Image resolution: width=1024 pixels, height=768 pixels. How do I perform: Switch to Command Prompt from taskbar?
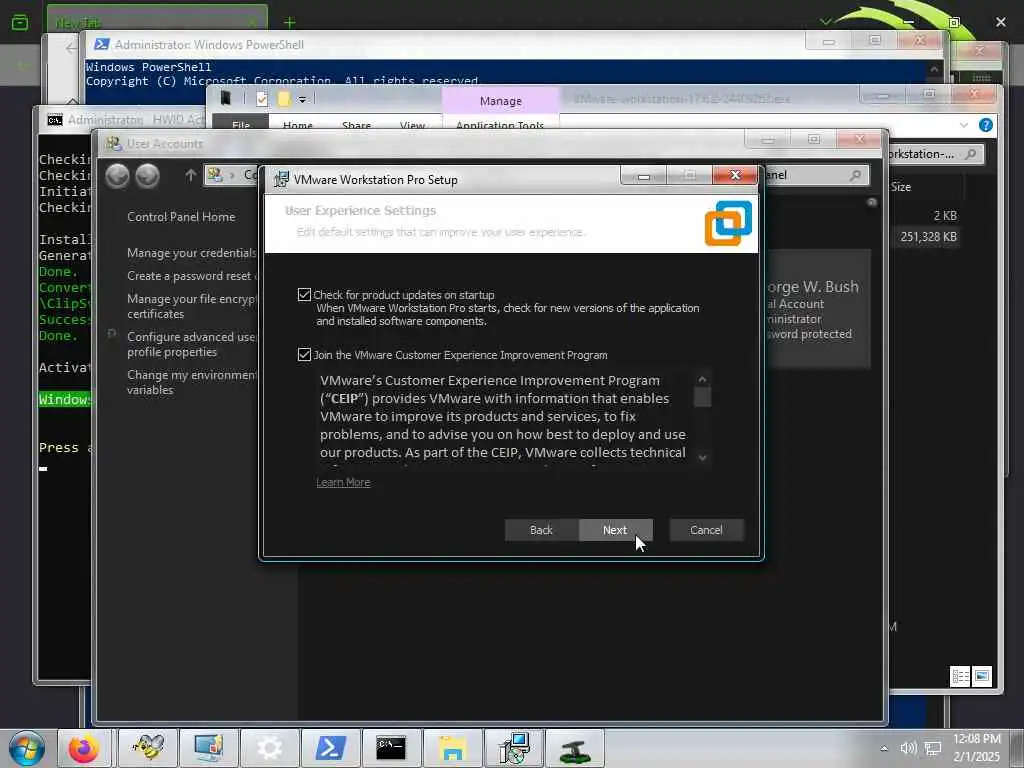click(391, 748)
